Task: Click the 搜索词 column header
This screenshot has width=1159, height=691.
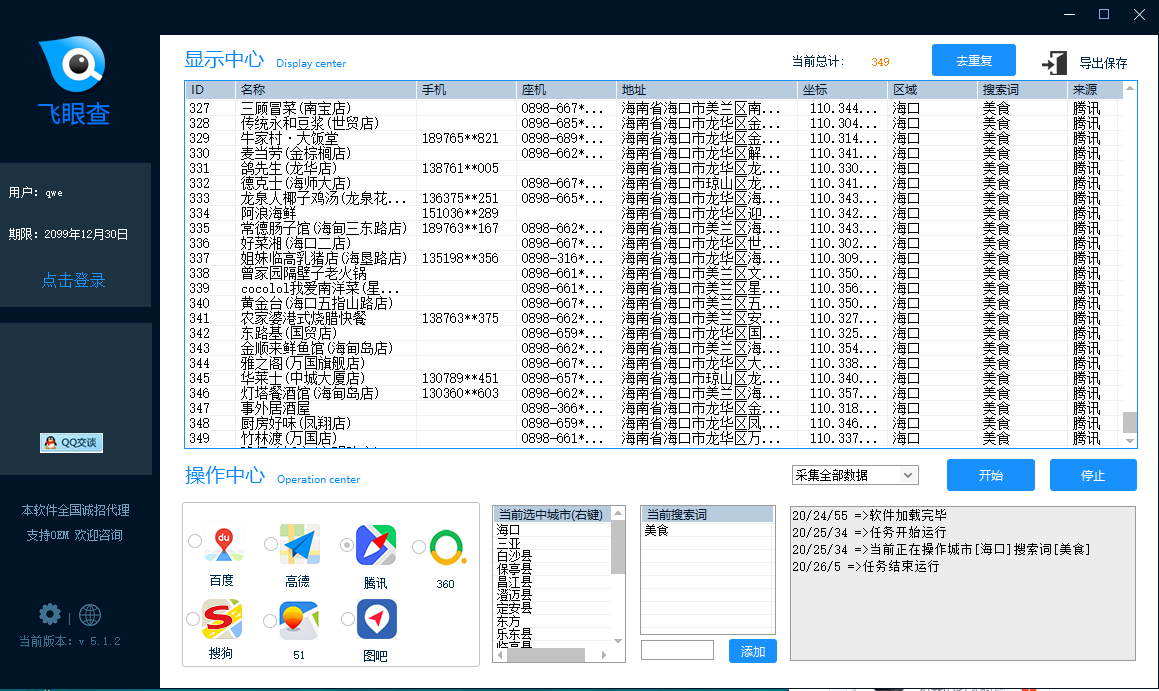Action: point(1022,89)
